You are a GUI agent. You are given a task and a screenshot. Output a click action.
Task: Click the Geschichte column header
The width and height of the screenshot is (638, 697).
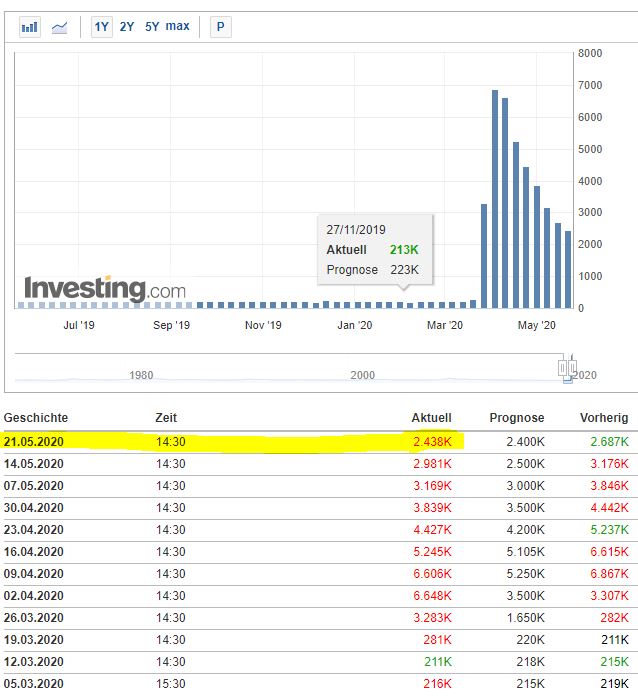tap(35, 417)
